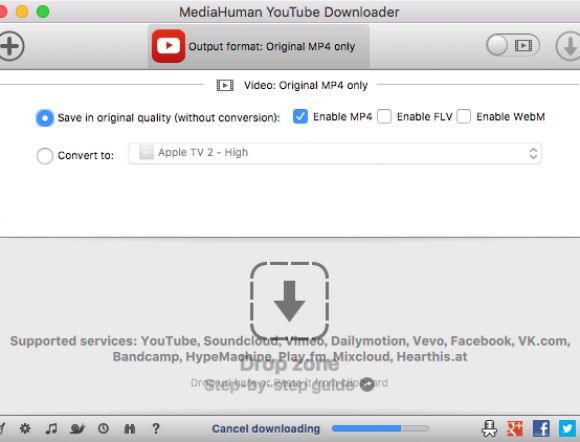Check the Enable FLV checkbox
The image size is (580, 442).
384,117
